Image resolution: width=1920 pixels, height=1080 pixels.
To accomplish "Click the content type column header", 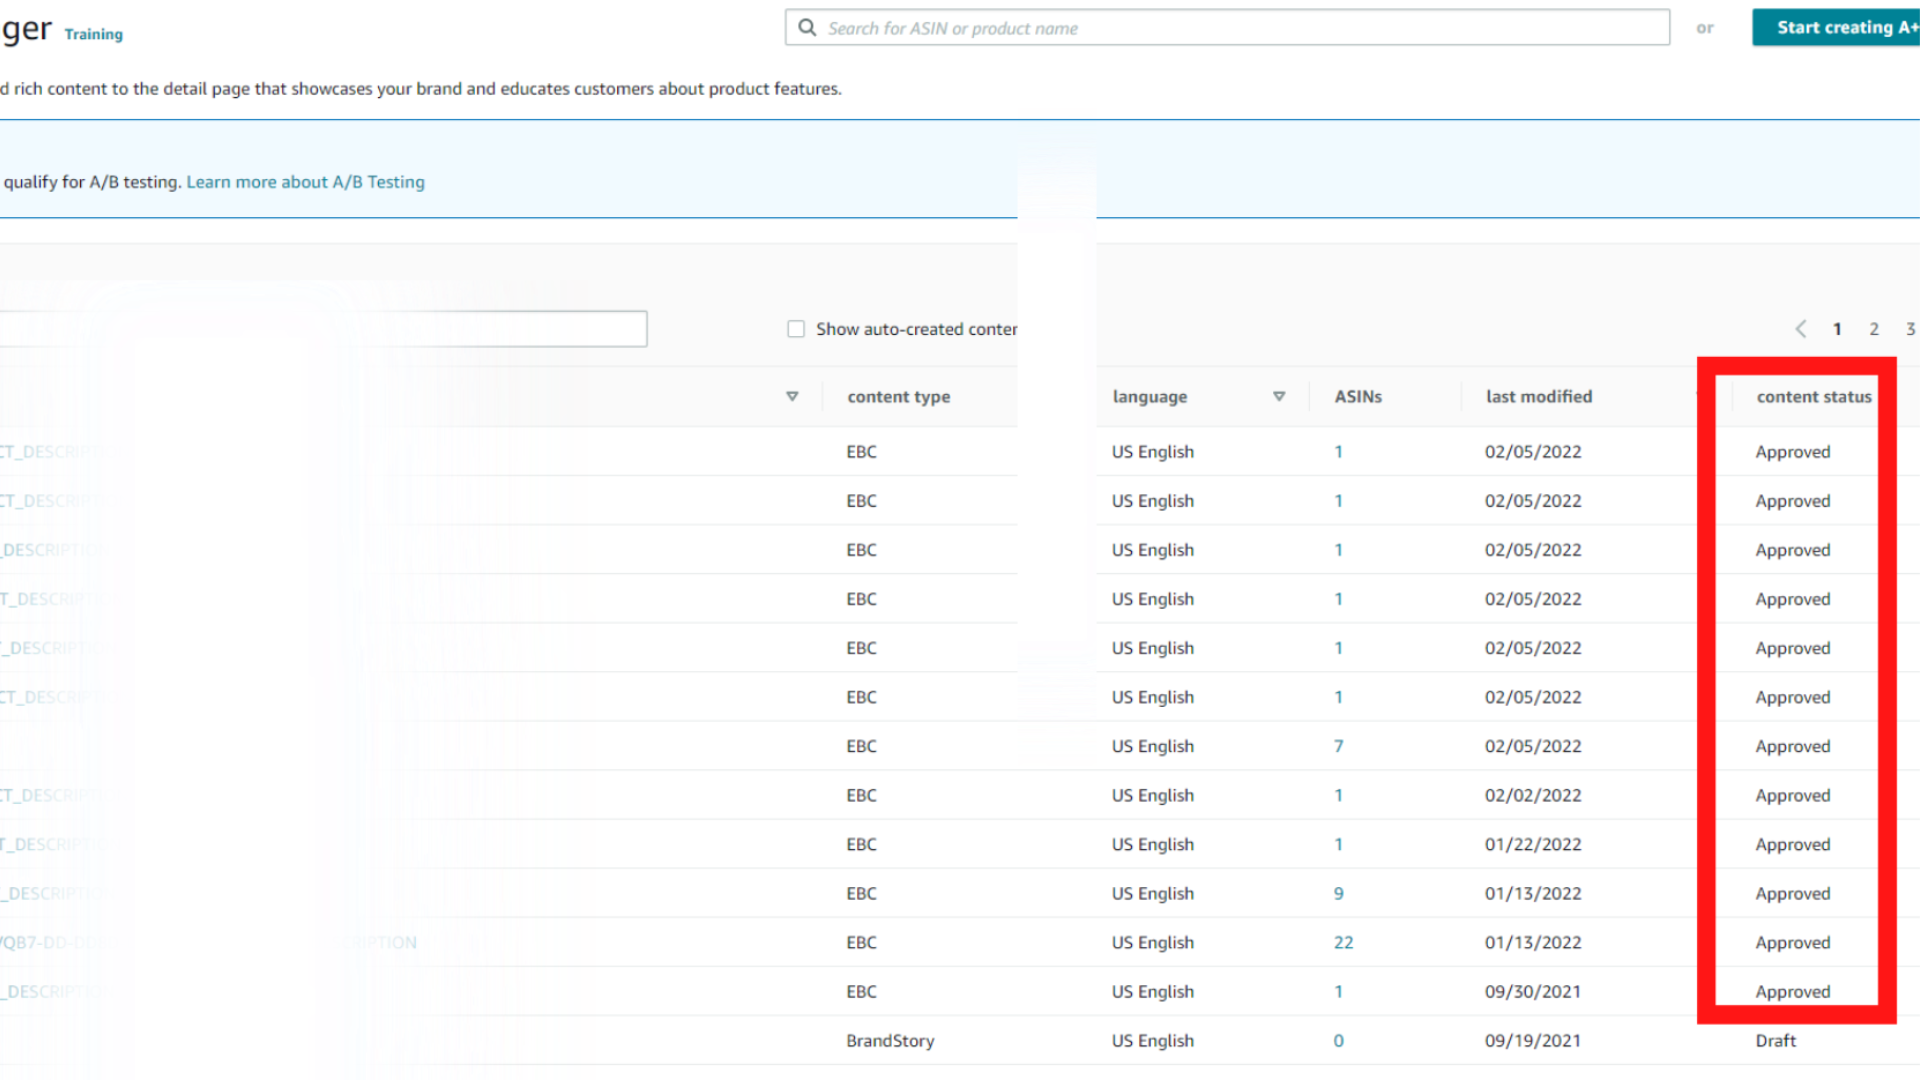I will [x=898, y=397].
